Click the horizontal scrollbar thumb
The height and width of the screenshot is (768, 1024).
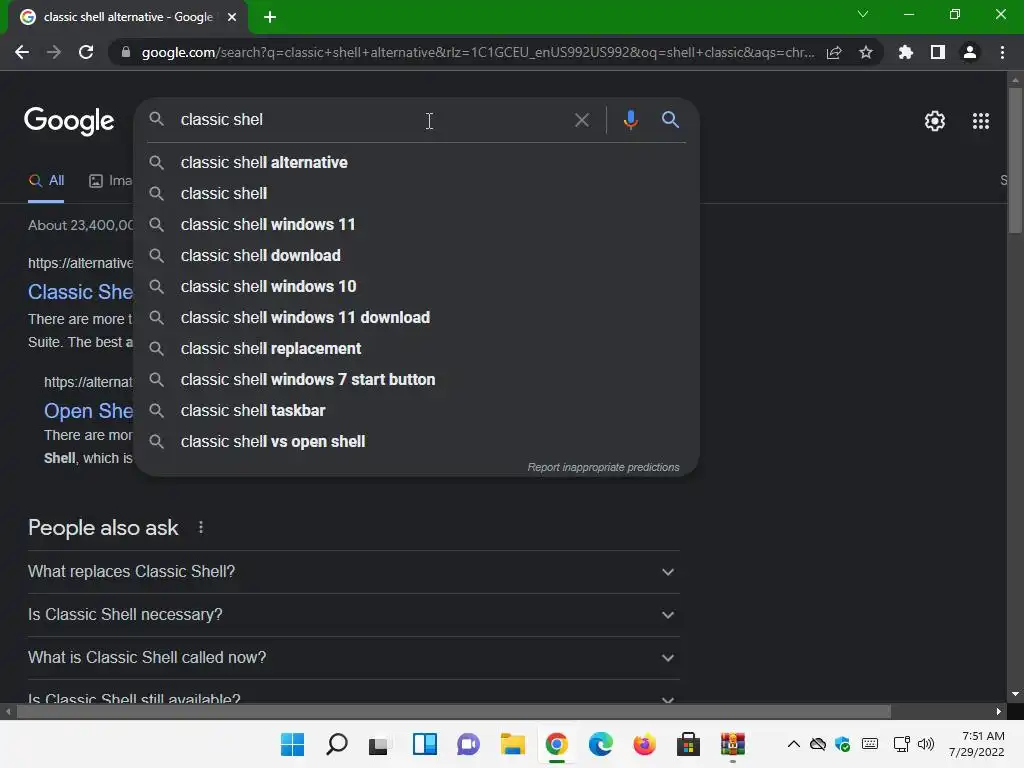tap(454, 712)
